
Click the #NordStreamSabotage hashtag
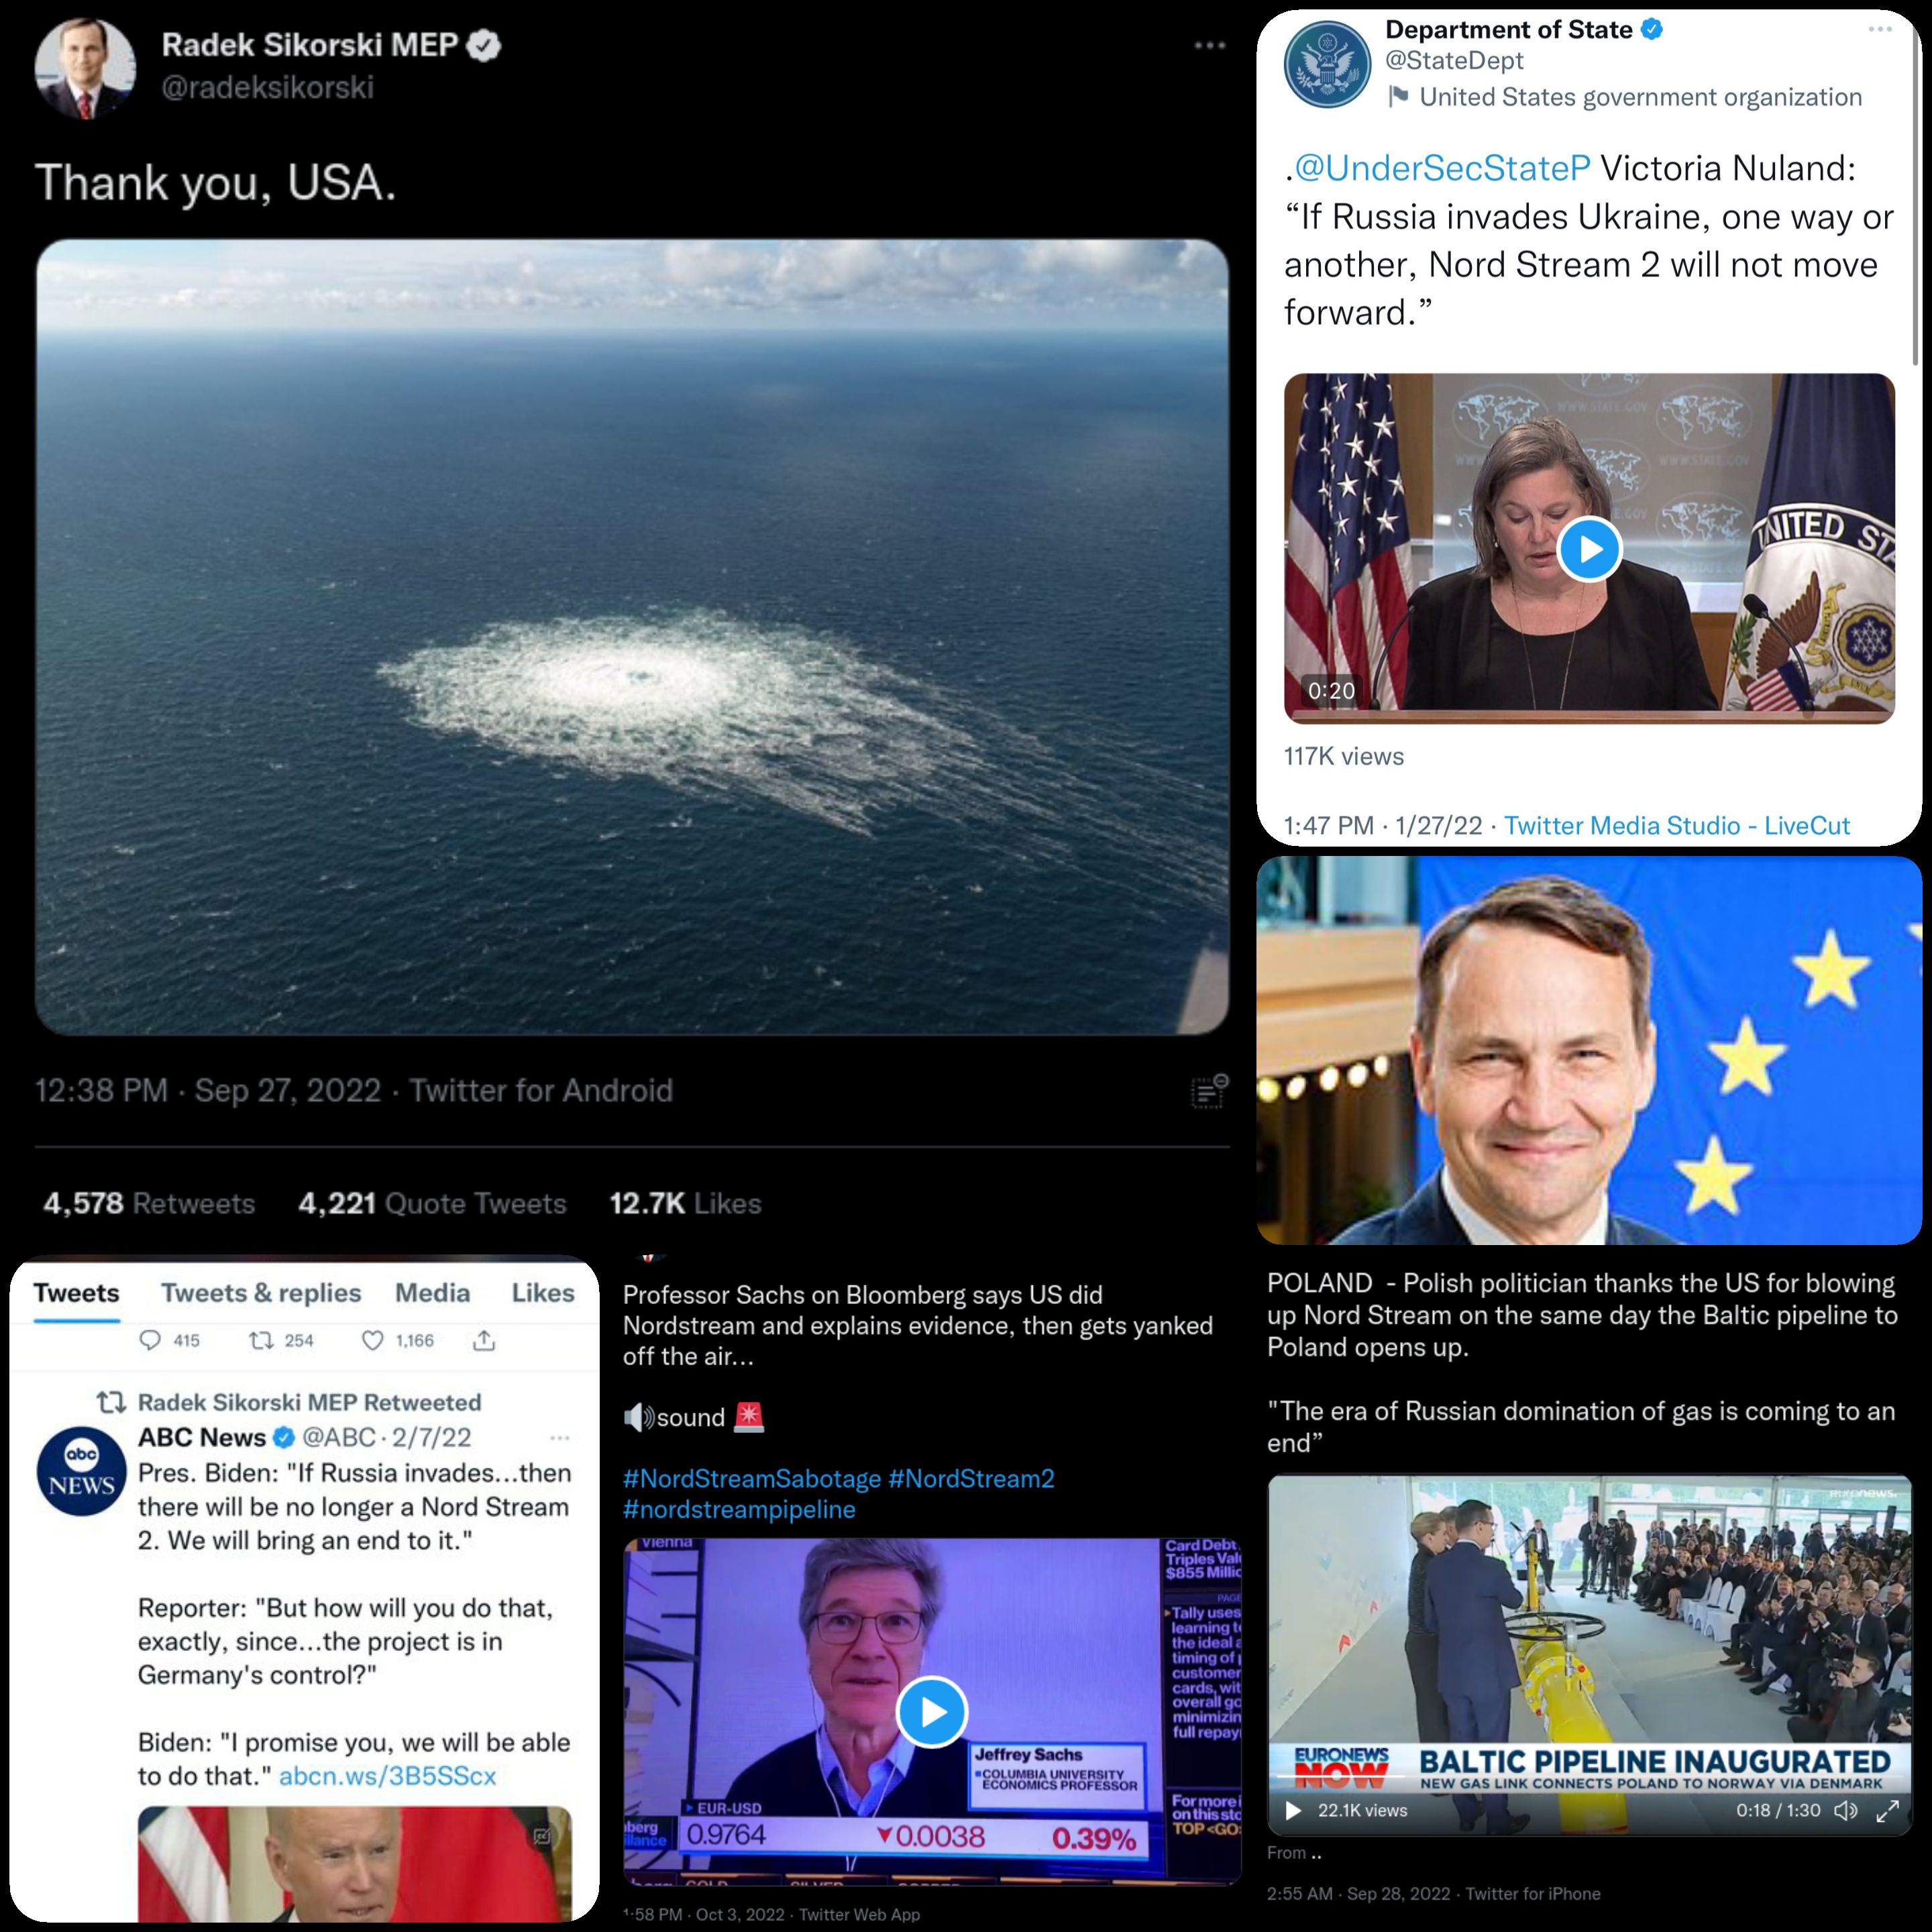(x=752, y=1478)
